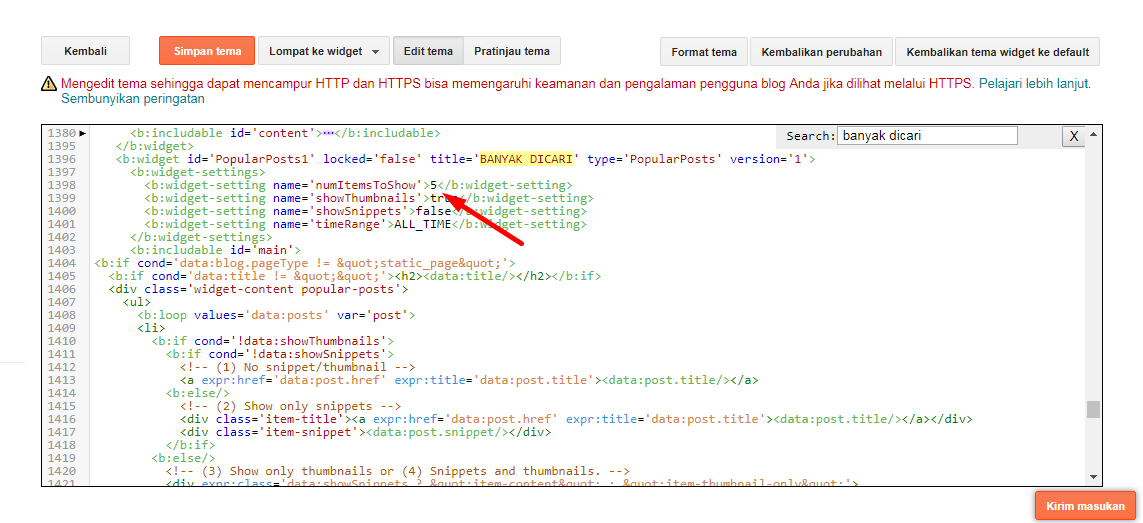Click line number 1404 in the gutter
1143x523 pixels.
point(61,263)
